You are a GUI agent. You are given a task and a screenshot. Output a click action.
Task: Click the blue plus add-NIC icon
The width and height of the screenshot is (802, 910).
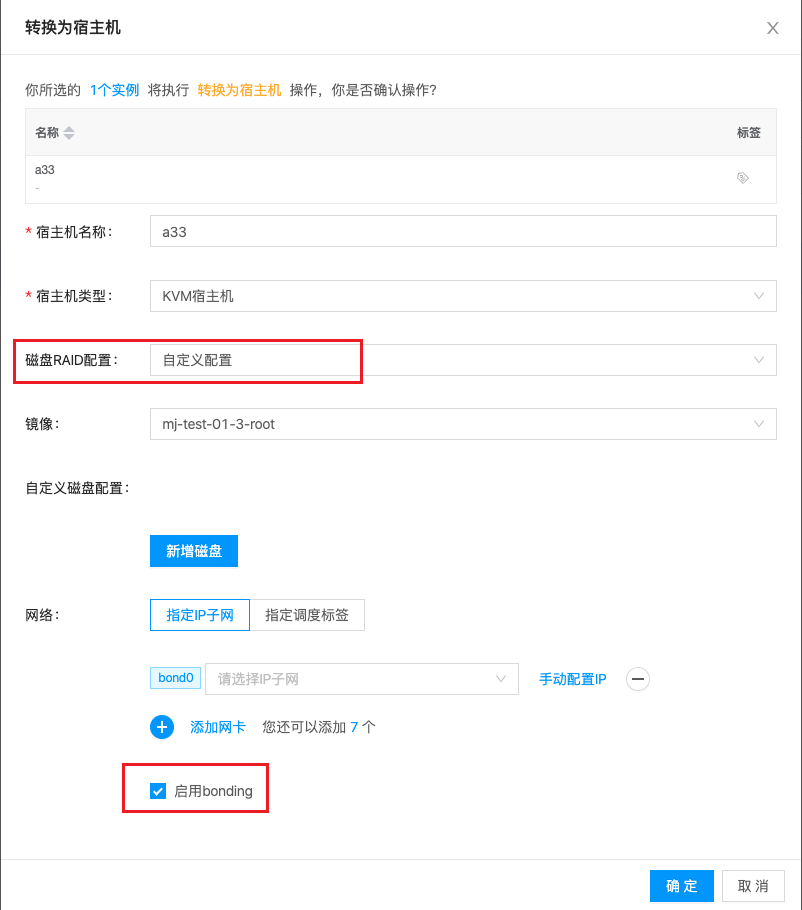(162, 727)
